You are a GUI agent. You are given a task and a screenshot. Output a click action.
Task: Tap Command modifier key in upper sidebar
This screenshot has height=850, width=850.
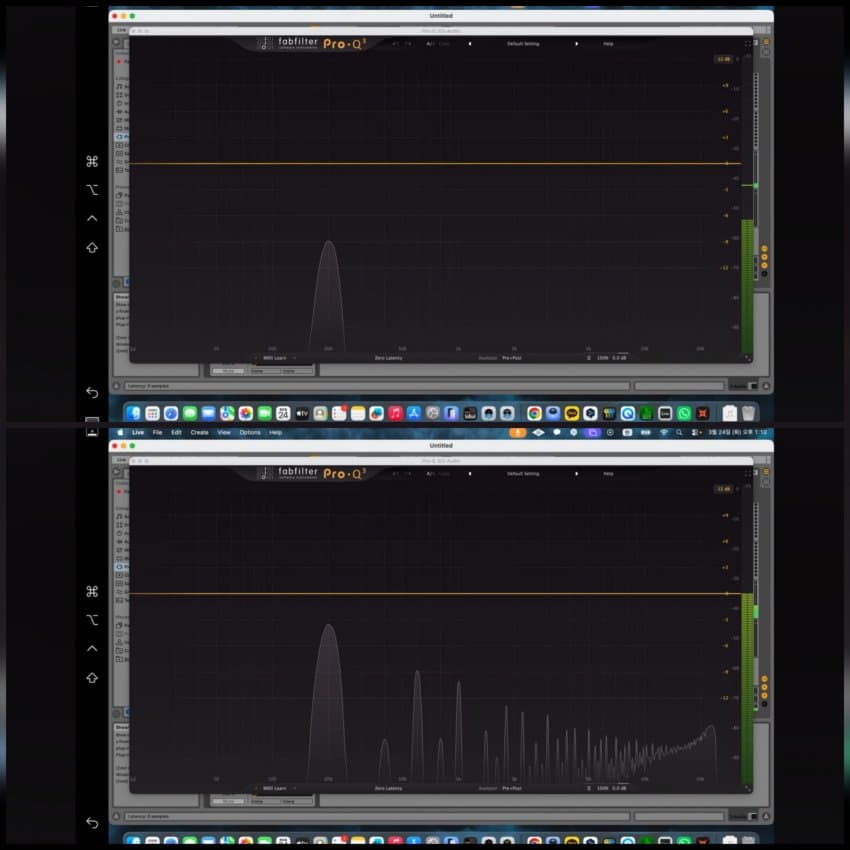(x=92, y=161)
